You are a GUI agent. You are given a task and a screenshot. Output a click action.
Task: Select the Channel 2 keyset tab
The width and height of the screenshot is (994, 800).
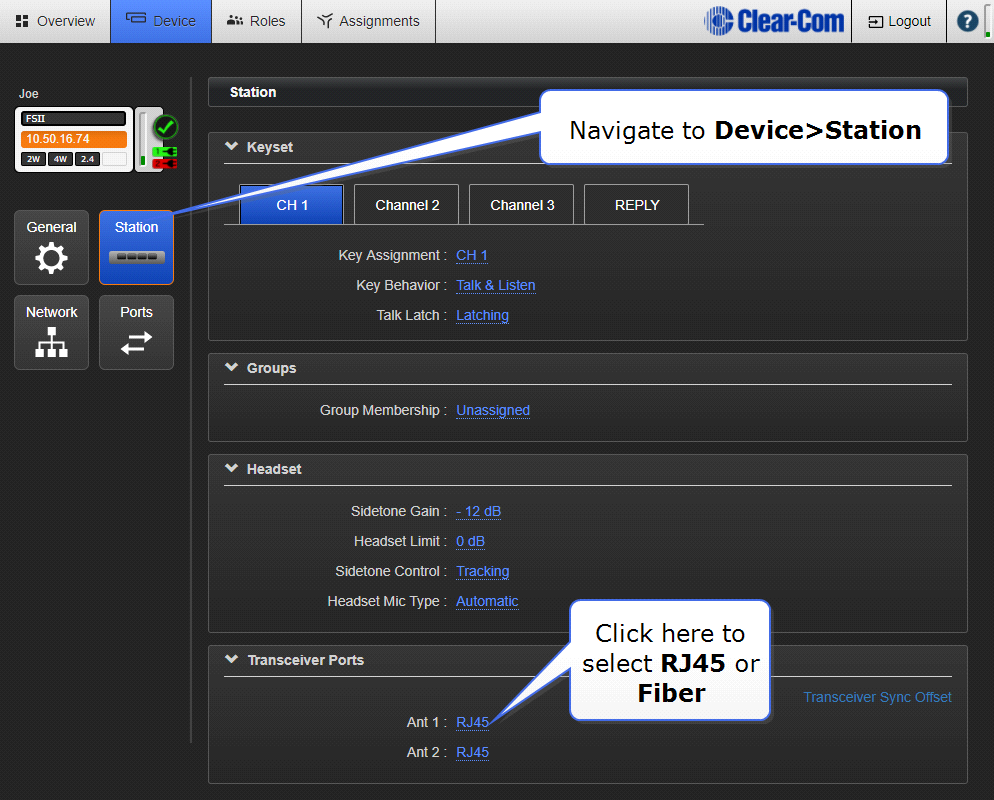407,205
